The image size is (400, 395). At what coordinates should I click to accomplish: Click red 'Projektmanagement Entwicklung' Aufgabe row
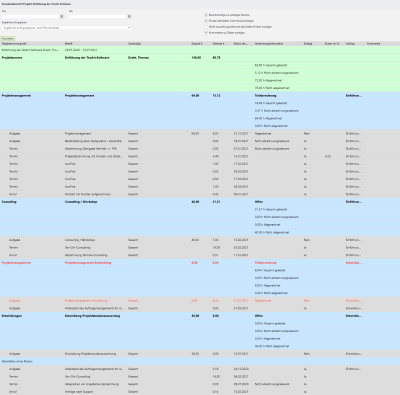(x=200, y=301)
